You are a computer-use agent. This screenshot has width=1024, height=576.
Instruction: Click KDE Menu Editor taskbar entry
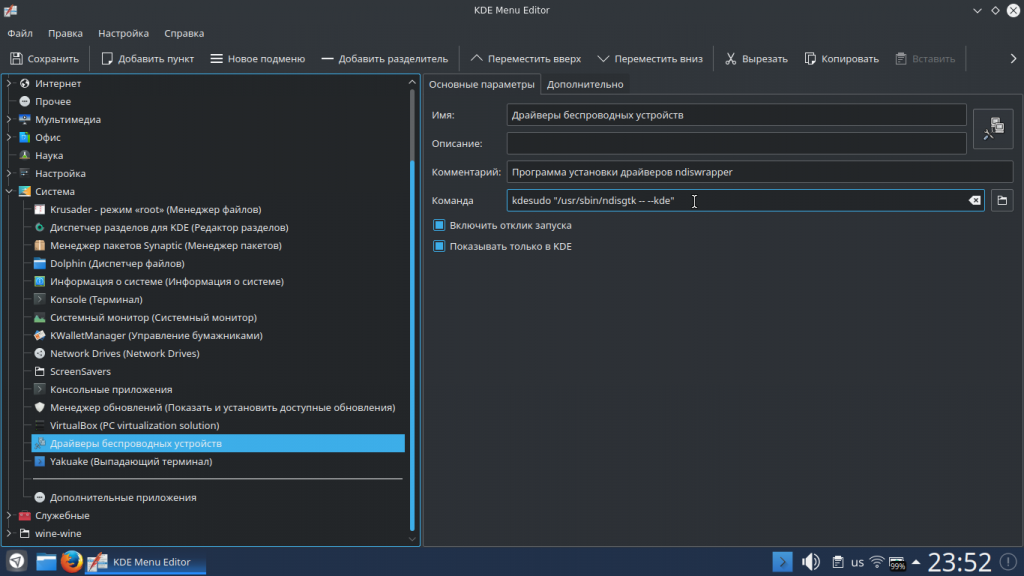pyautogui.click(x=145, y=562)
